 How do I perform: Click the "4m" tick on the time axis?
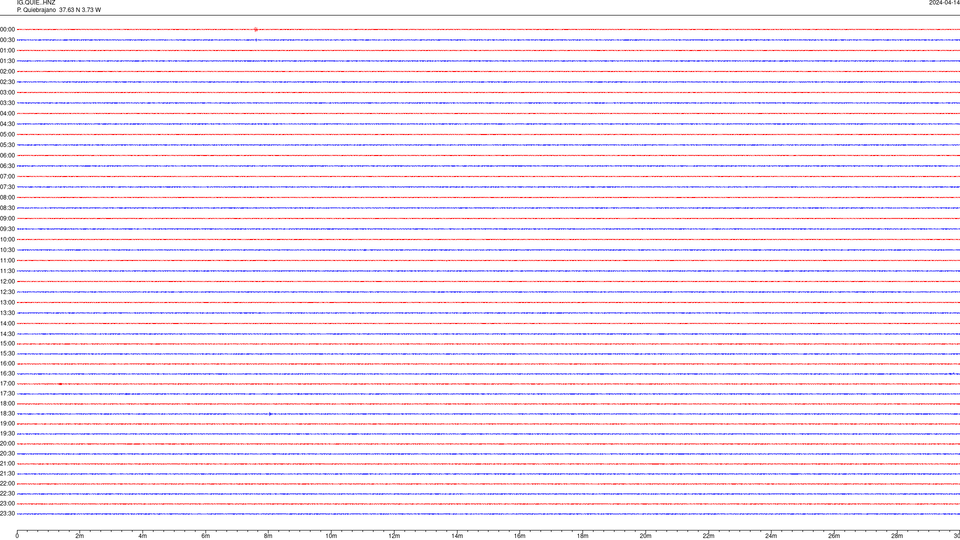click(x=143, y=536)
